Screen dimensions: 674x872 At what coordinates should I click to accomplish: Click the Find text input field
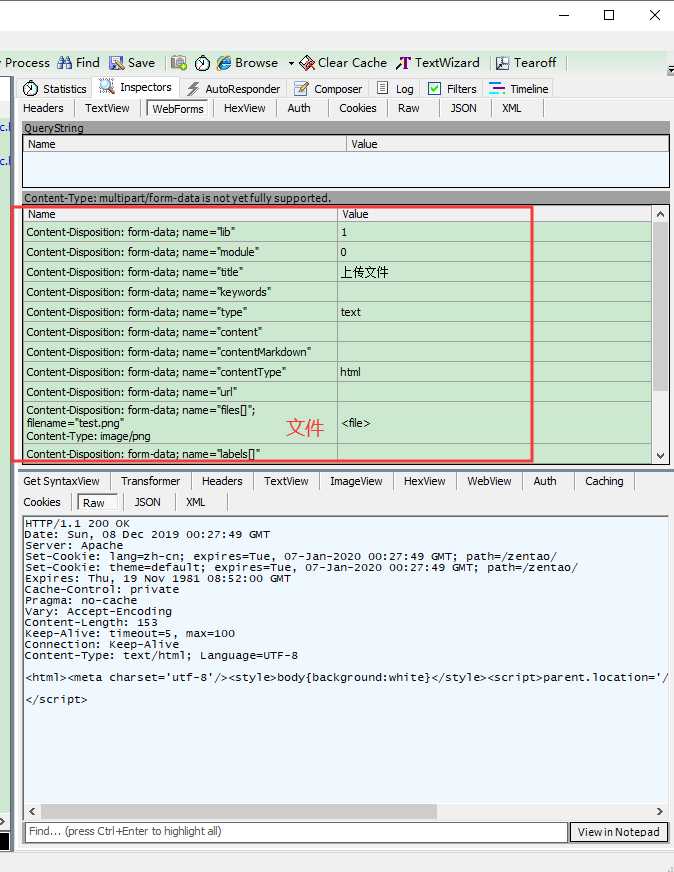click(296, 831)
